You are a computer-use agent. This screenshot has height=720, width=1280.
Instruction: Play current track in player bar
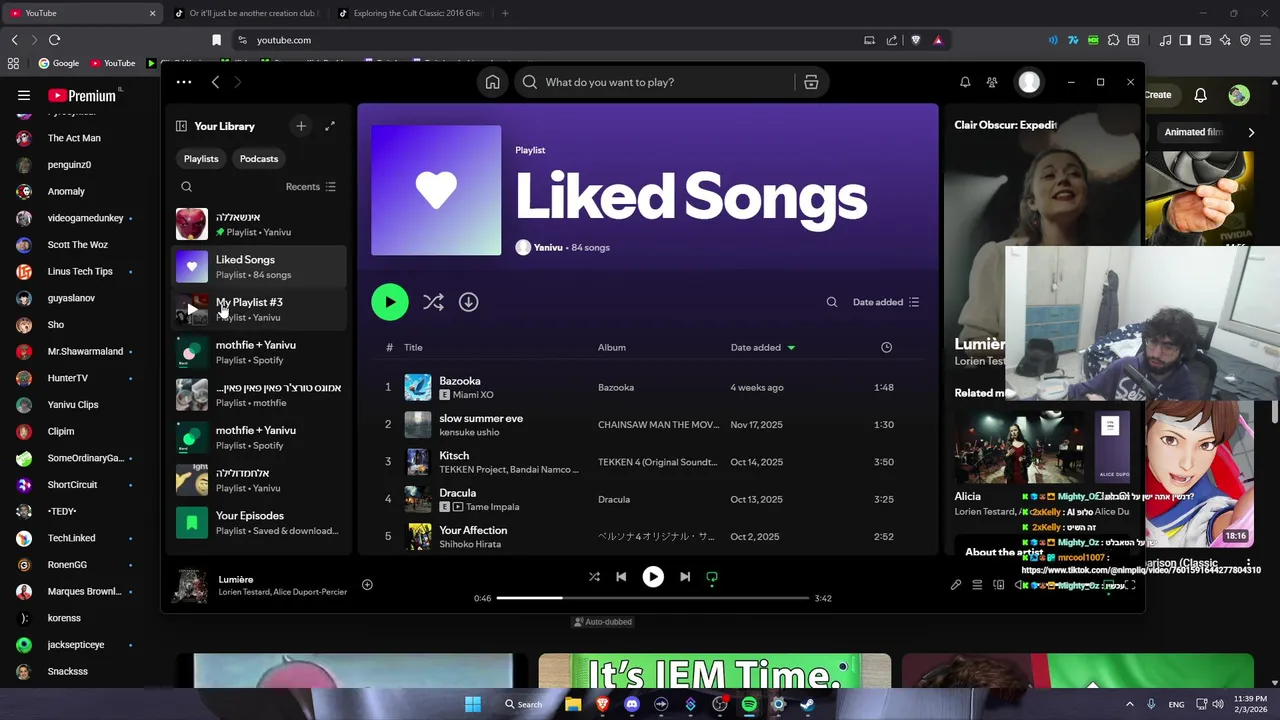pyautogui.click(x=653, y=577)
